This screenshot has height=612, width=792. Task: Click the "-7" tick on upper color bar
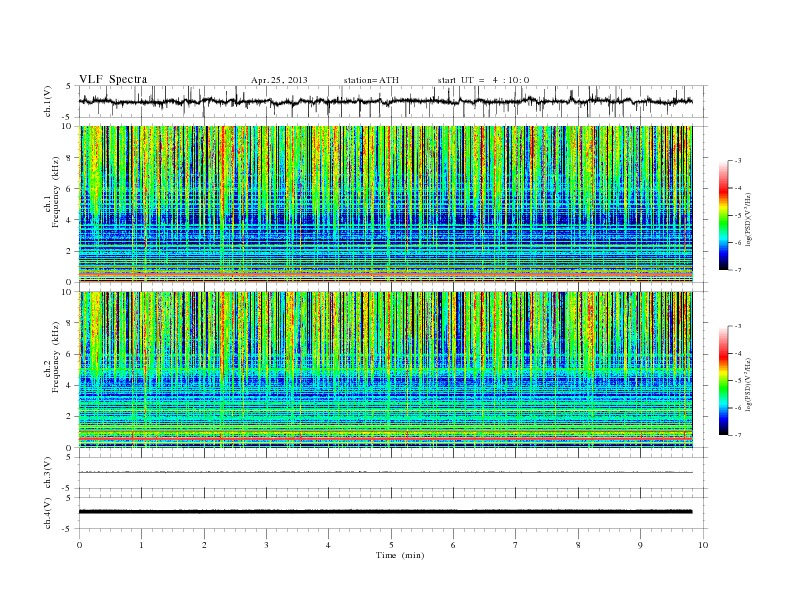(x=738, y=270)
